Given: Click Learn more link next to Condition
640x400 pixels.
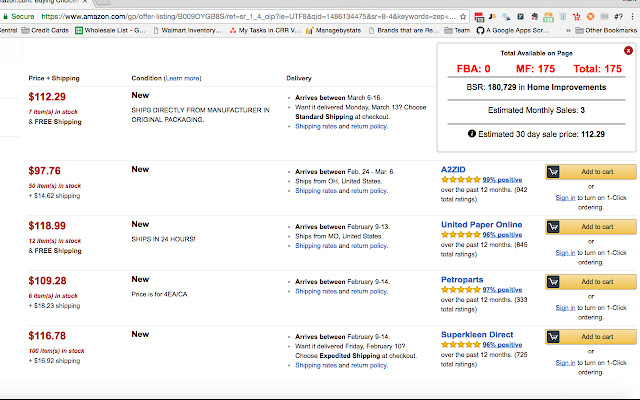Looking at the screenshot, I should pos(182,77).
